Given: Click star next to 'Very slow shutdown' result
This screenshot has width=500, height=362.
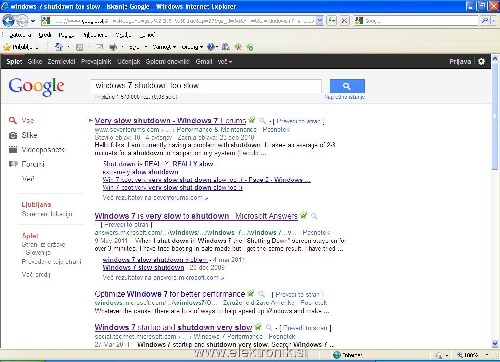Looking at the screenshot, I should click(252, 120).
